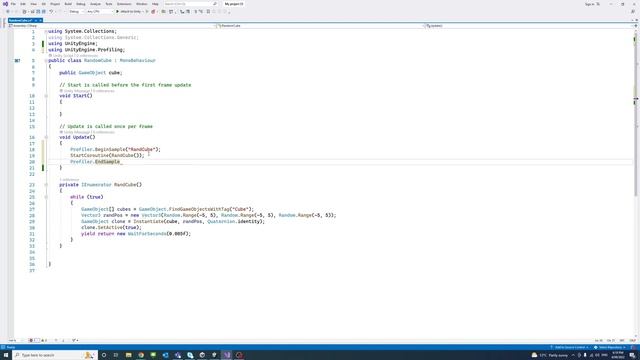Open Cortana from the taskbar

click(x=104, y=355)
